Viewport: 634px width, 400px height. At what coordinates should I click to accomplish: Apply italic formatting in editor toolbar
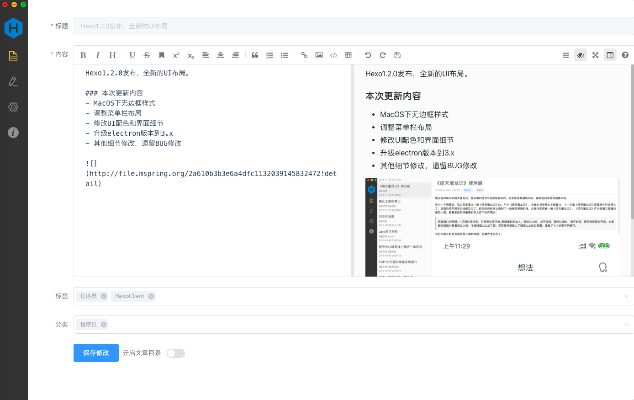point(98,55)
